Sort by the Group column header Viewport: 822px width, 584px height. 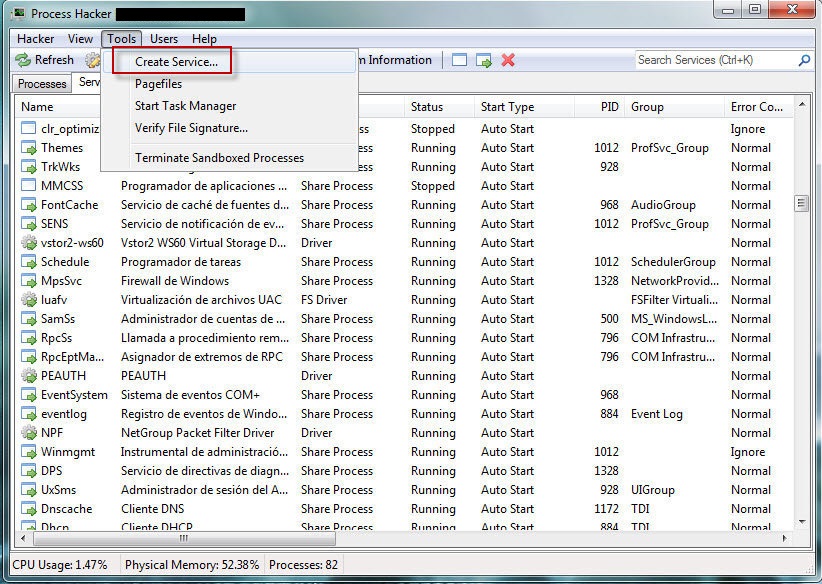pyautogui.click(x=675, y=107)
